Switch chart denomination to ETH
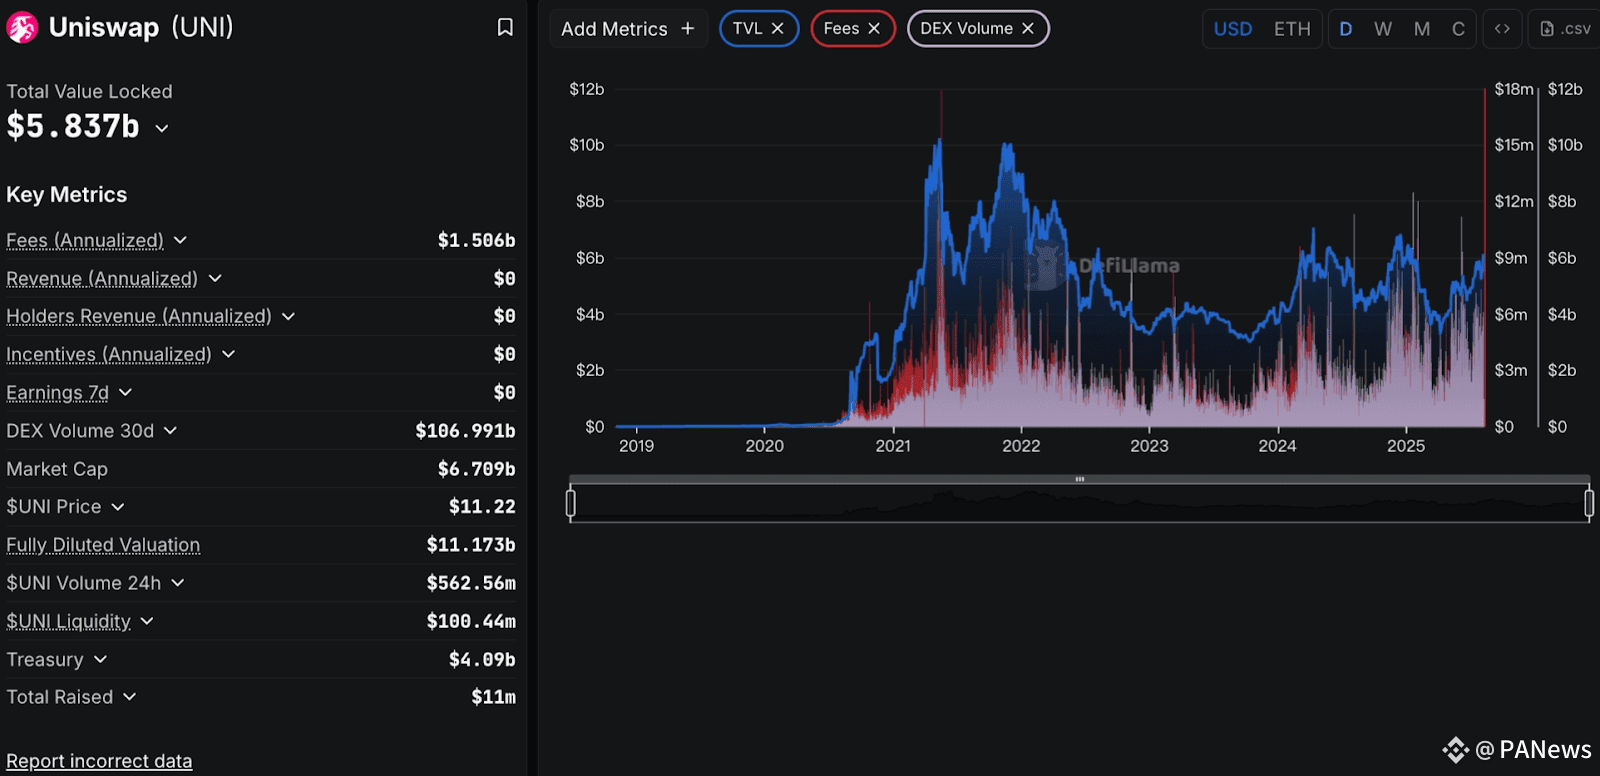This screenshot has width=1600, height=776. tap(1292, 29)
